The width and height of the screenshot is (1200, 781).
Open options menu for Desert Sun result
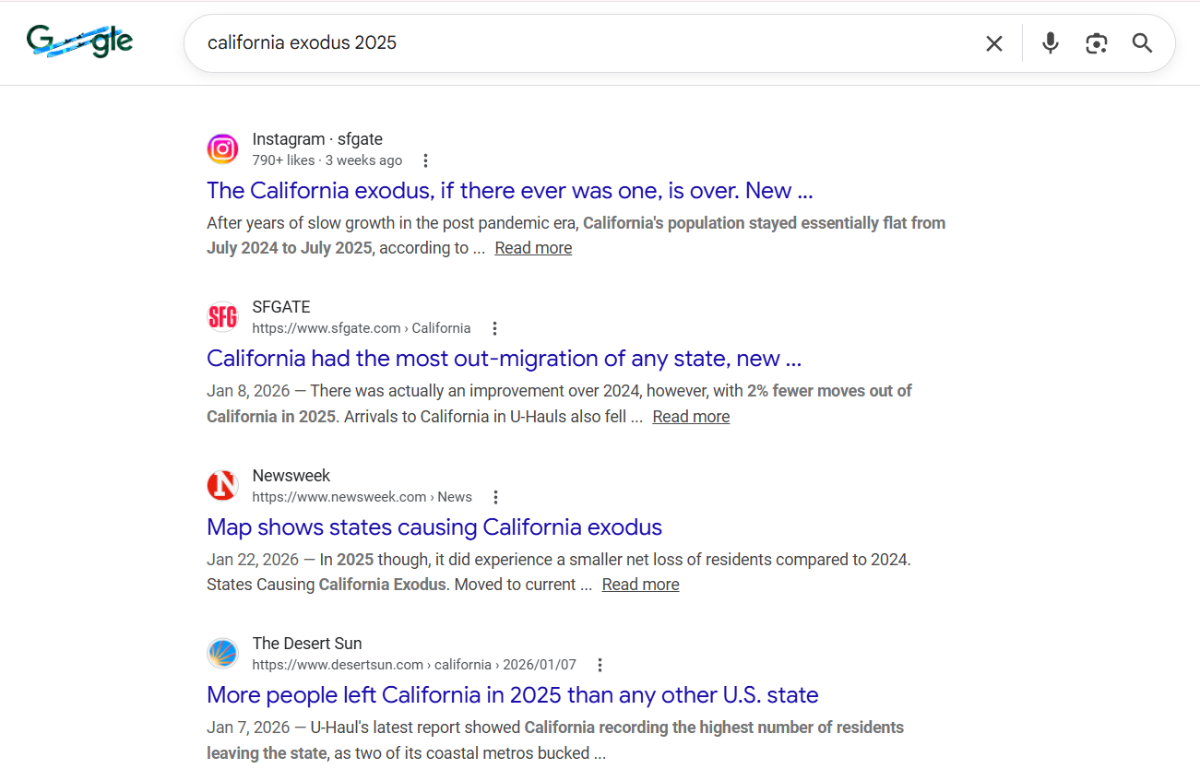(x=600, y=664)
